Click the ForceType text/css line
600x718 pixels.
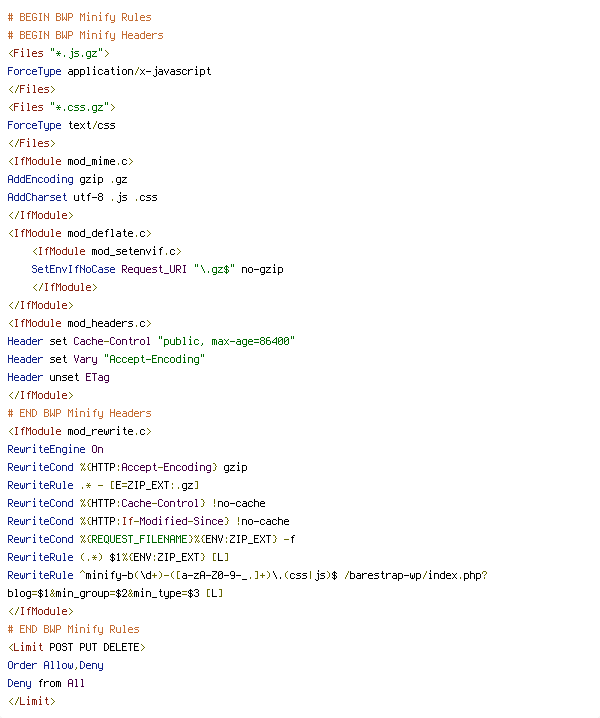[61, 125]
